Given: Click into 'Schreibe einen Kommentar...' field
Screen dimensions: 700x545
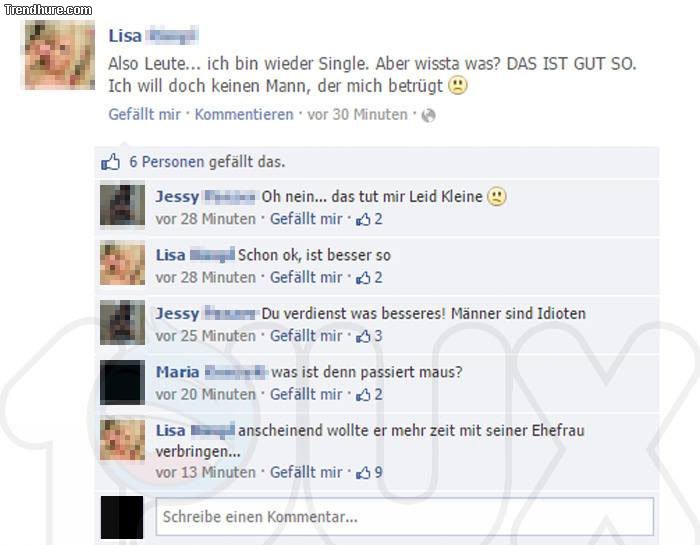Looking at the screenshot, I should point(404,517).
